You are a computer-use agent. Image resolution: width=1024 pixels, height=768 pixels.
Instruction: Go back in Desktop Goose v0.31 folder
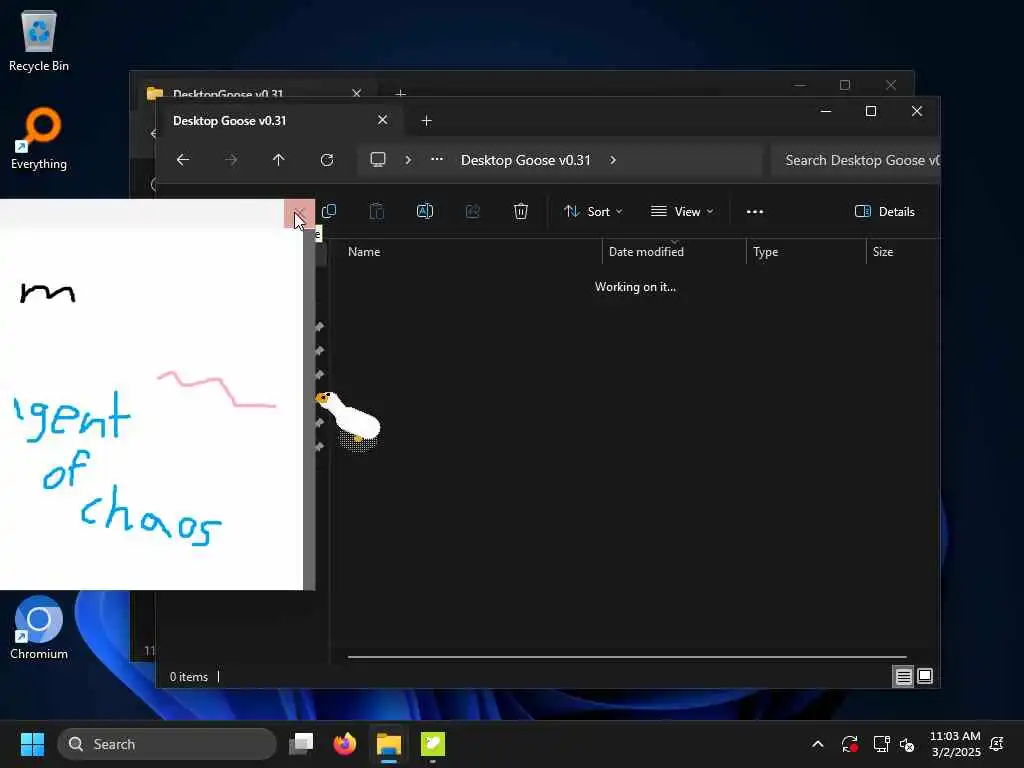[x=183, y=160]
